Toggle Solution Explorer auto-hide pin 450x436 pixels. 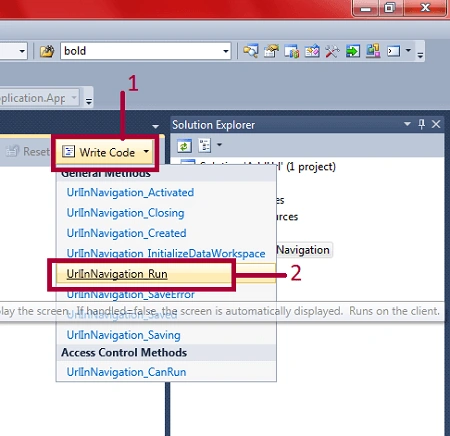(422, 124)
